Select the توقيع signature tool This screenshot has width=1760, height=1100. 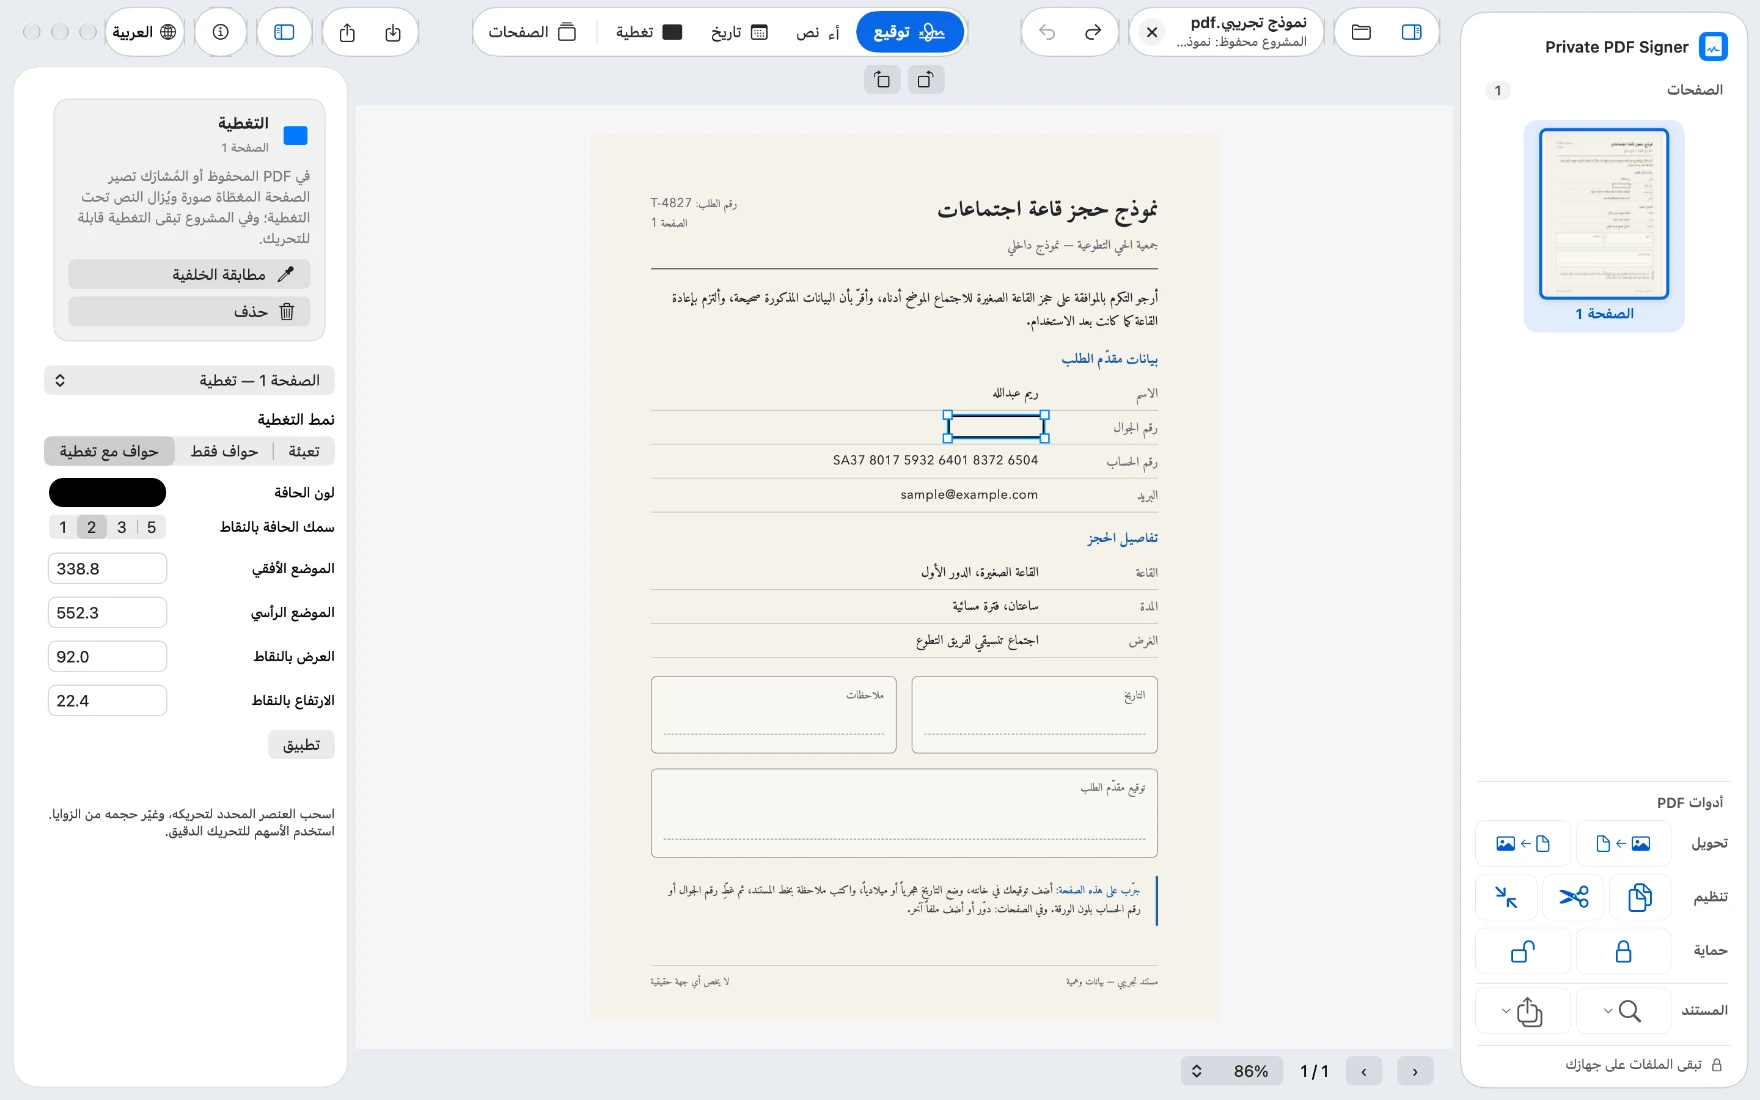tap(910, 32)
